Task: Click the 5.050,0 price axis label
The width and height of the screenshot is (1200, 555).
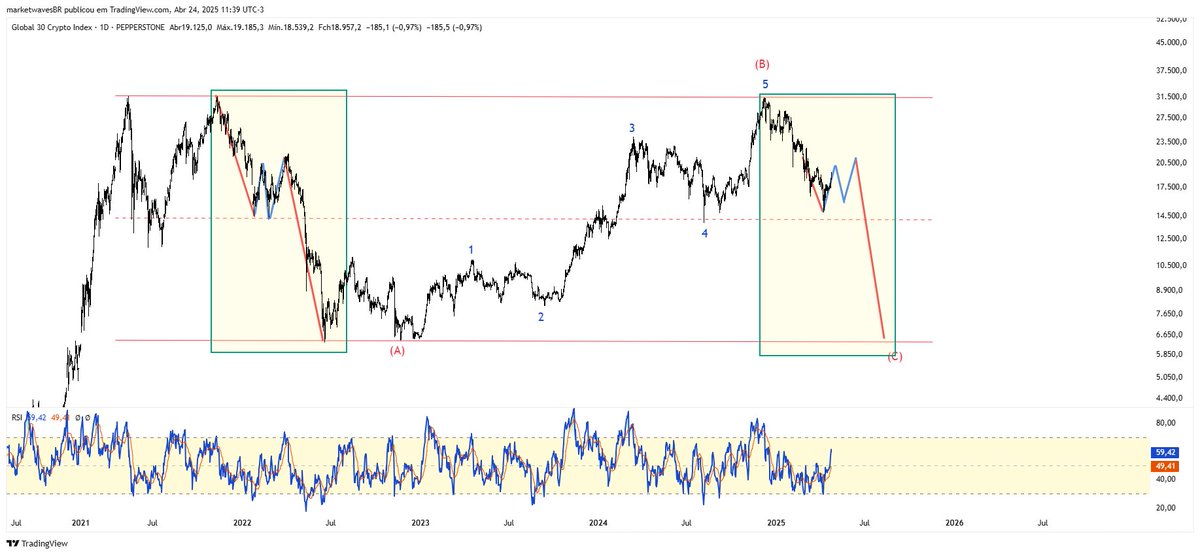Action: tap(1168, 377)
